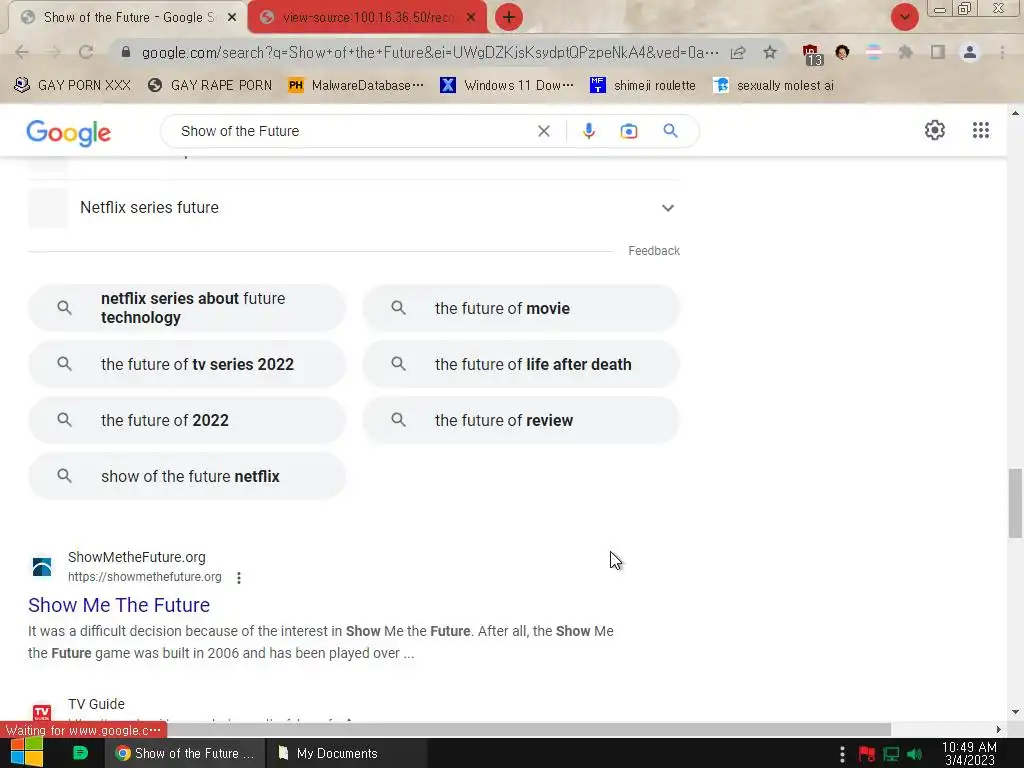This screenshot has height=768, width=1024.
Task: Open the extensions puzzle piece menu
Action: coord(905,52)
